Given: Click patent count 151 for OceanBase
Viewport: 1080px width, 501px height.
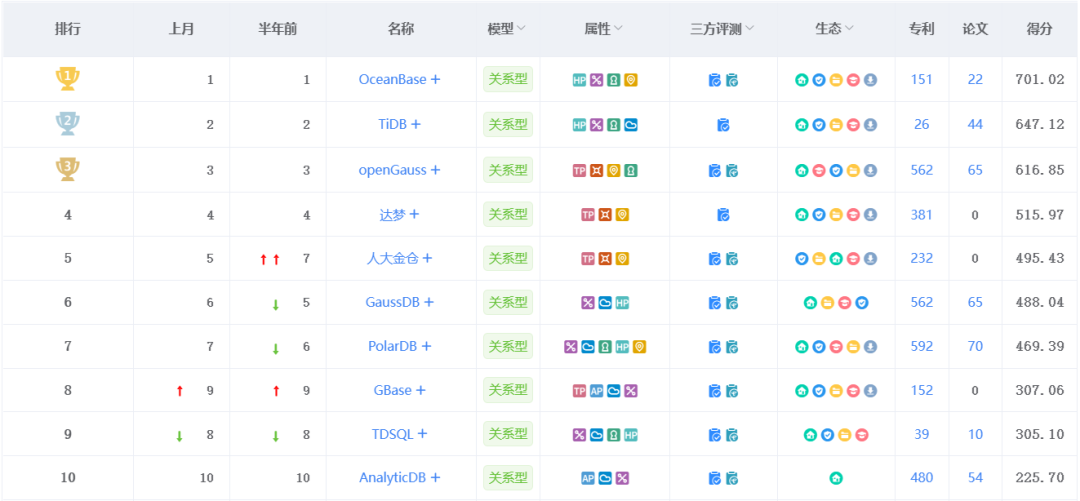Looking at the screenshot, I should (922, 79).
